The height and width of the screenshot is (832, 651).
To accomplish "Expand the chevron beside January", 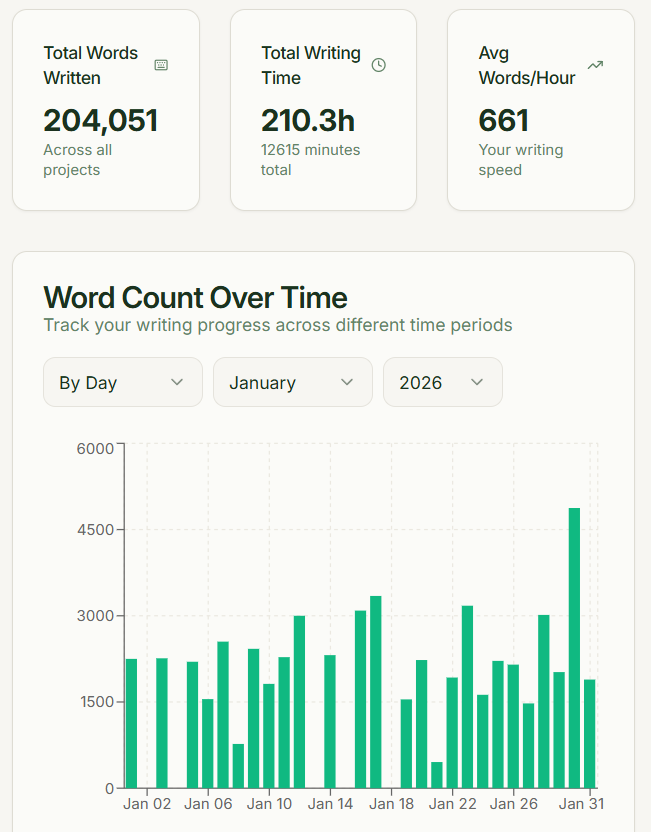I will tap(347, 382).
